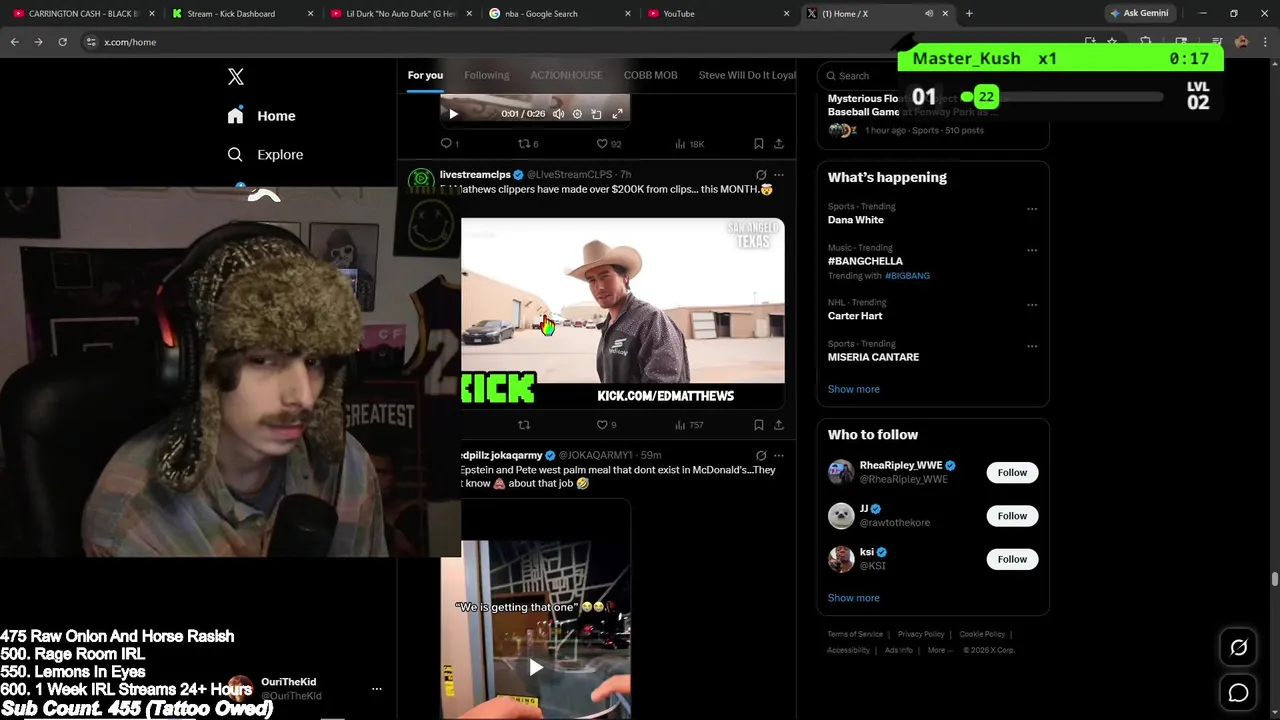
Task: Follow RheaRipley_WWE
Action: [x=1012, y=472]
